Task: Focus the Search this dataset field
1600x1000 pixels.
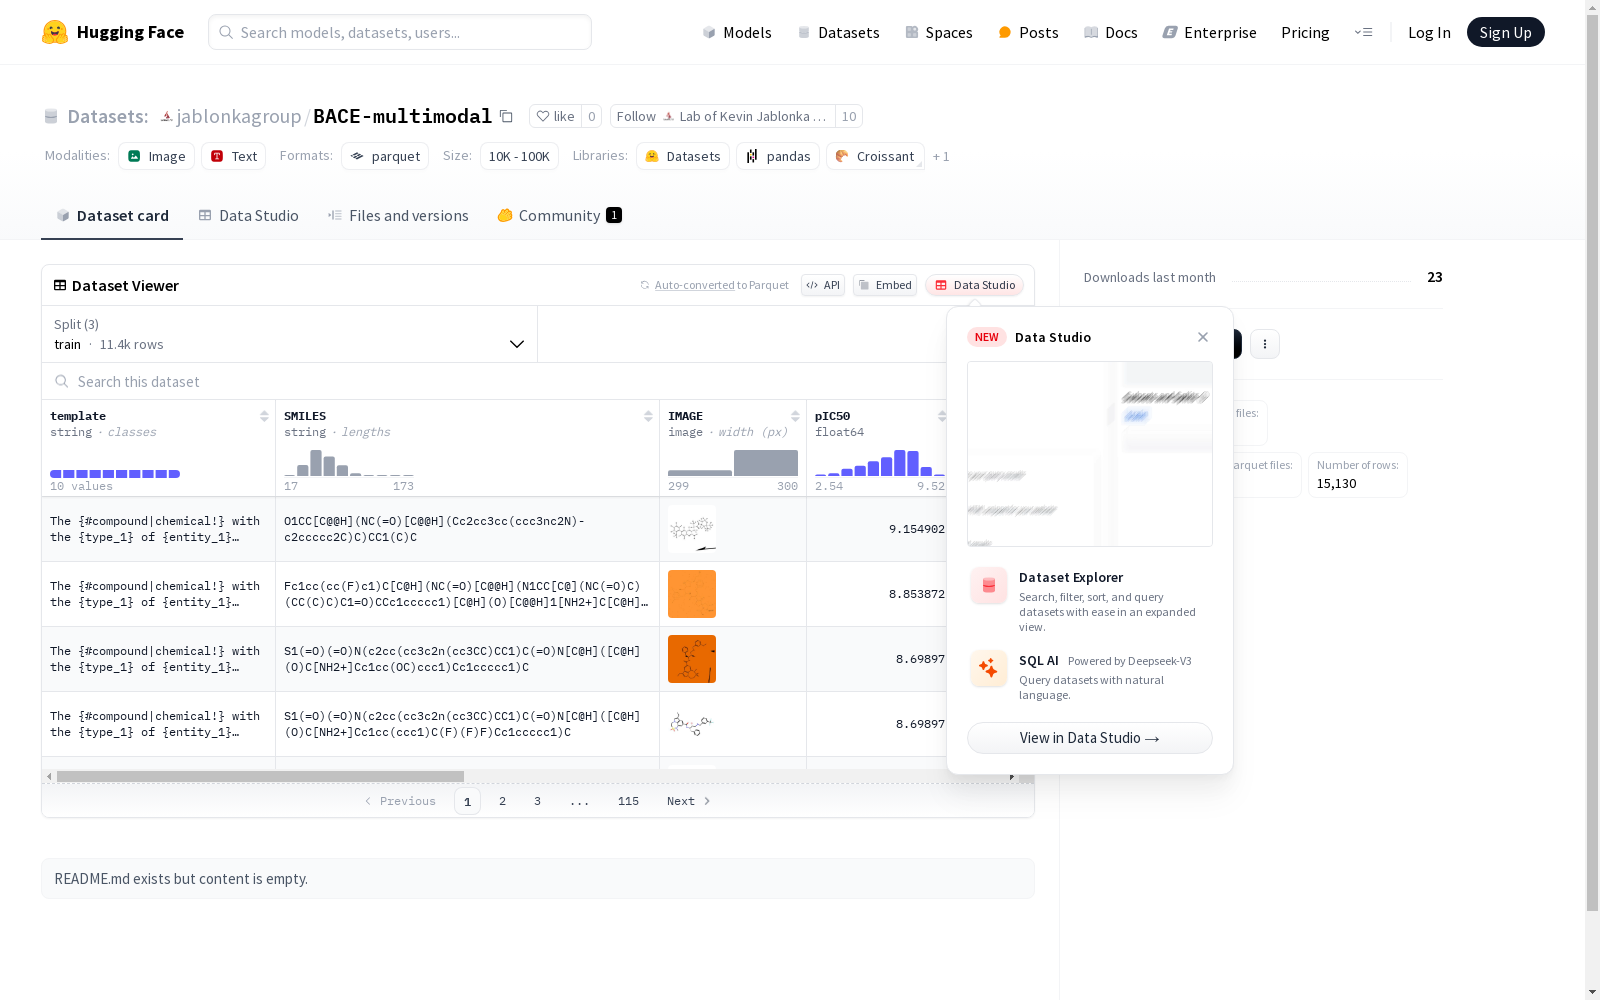Action: coord(494,381)
